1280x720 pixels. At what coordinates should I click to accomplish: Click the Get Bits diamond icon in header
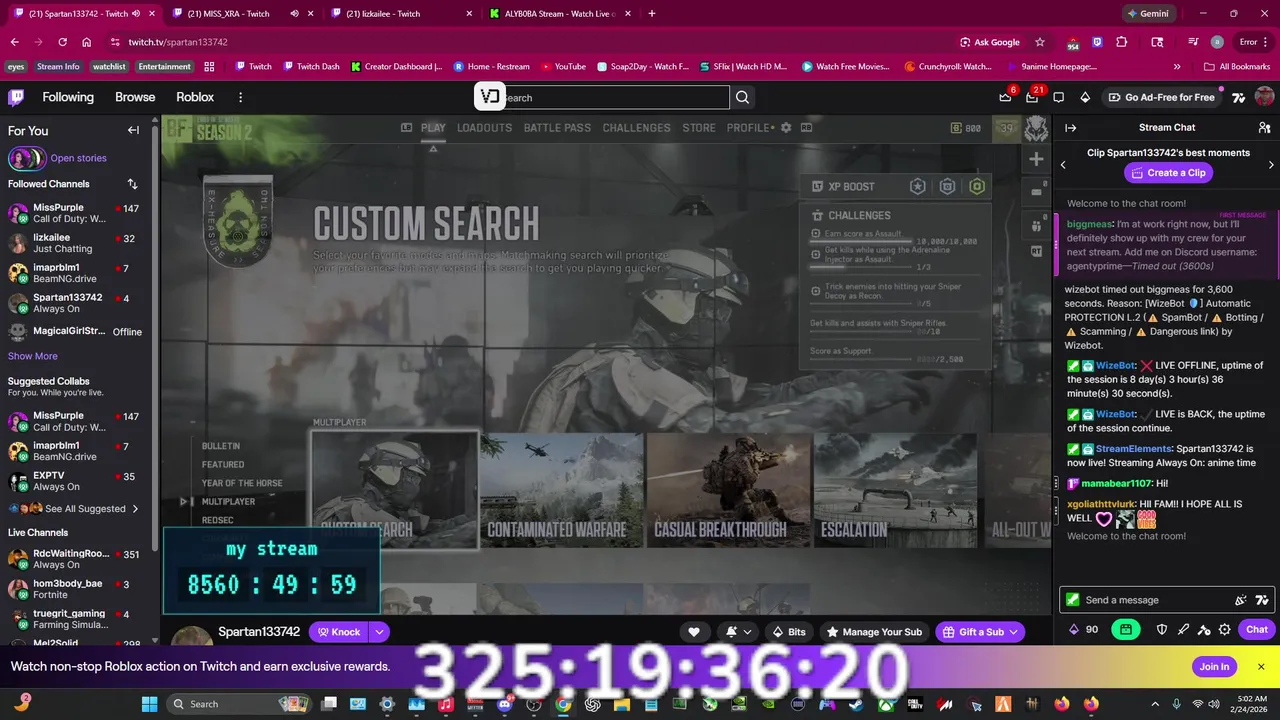(1085, 97)
